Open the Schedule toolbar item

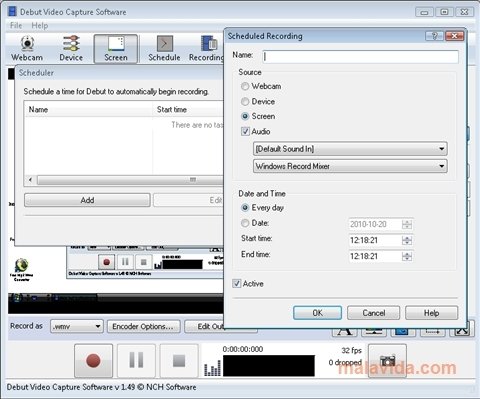[x=164, y=49]
